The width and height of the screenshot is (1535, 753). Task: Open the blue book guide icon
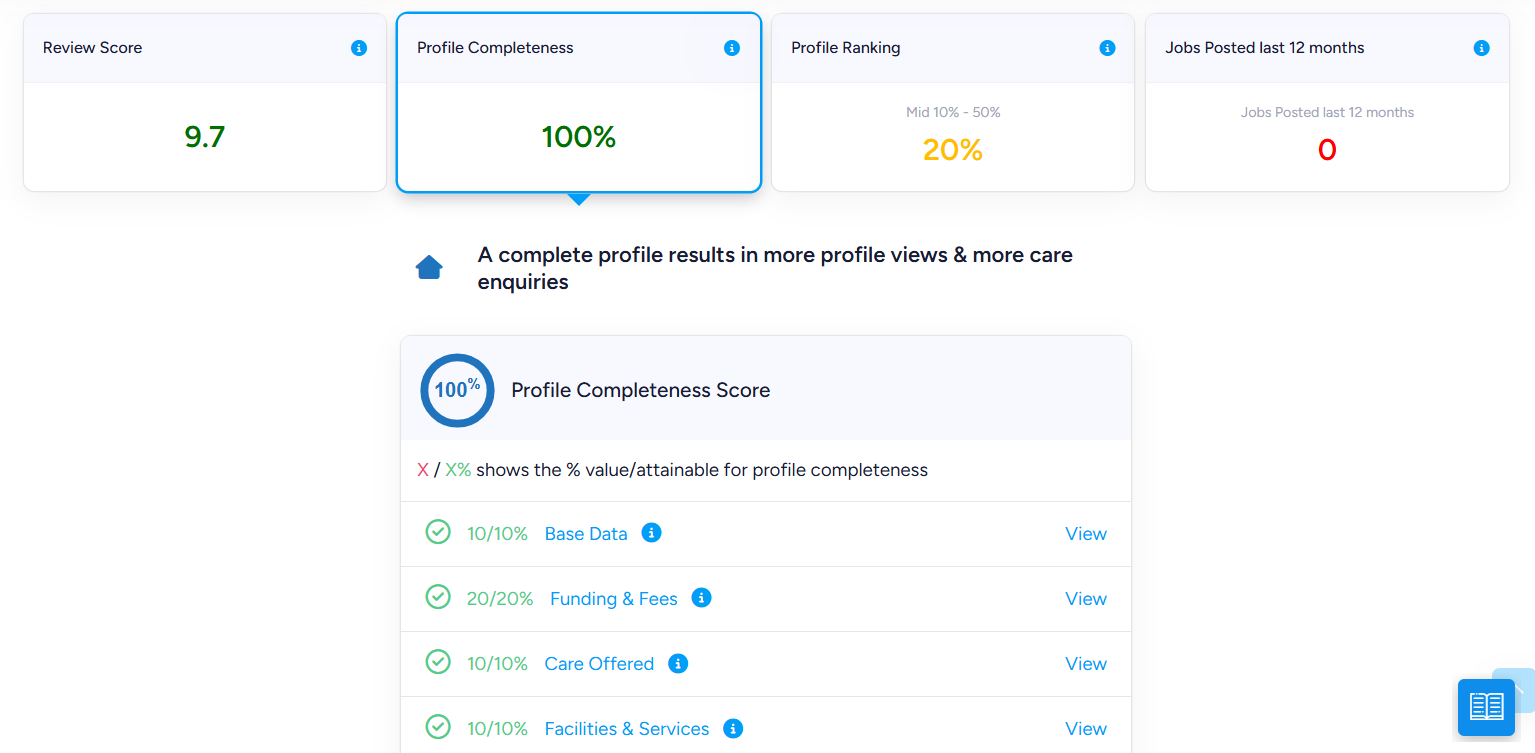[x=1486, y=707]
